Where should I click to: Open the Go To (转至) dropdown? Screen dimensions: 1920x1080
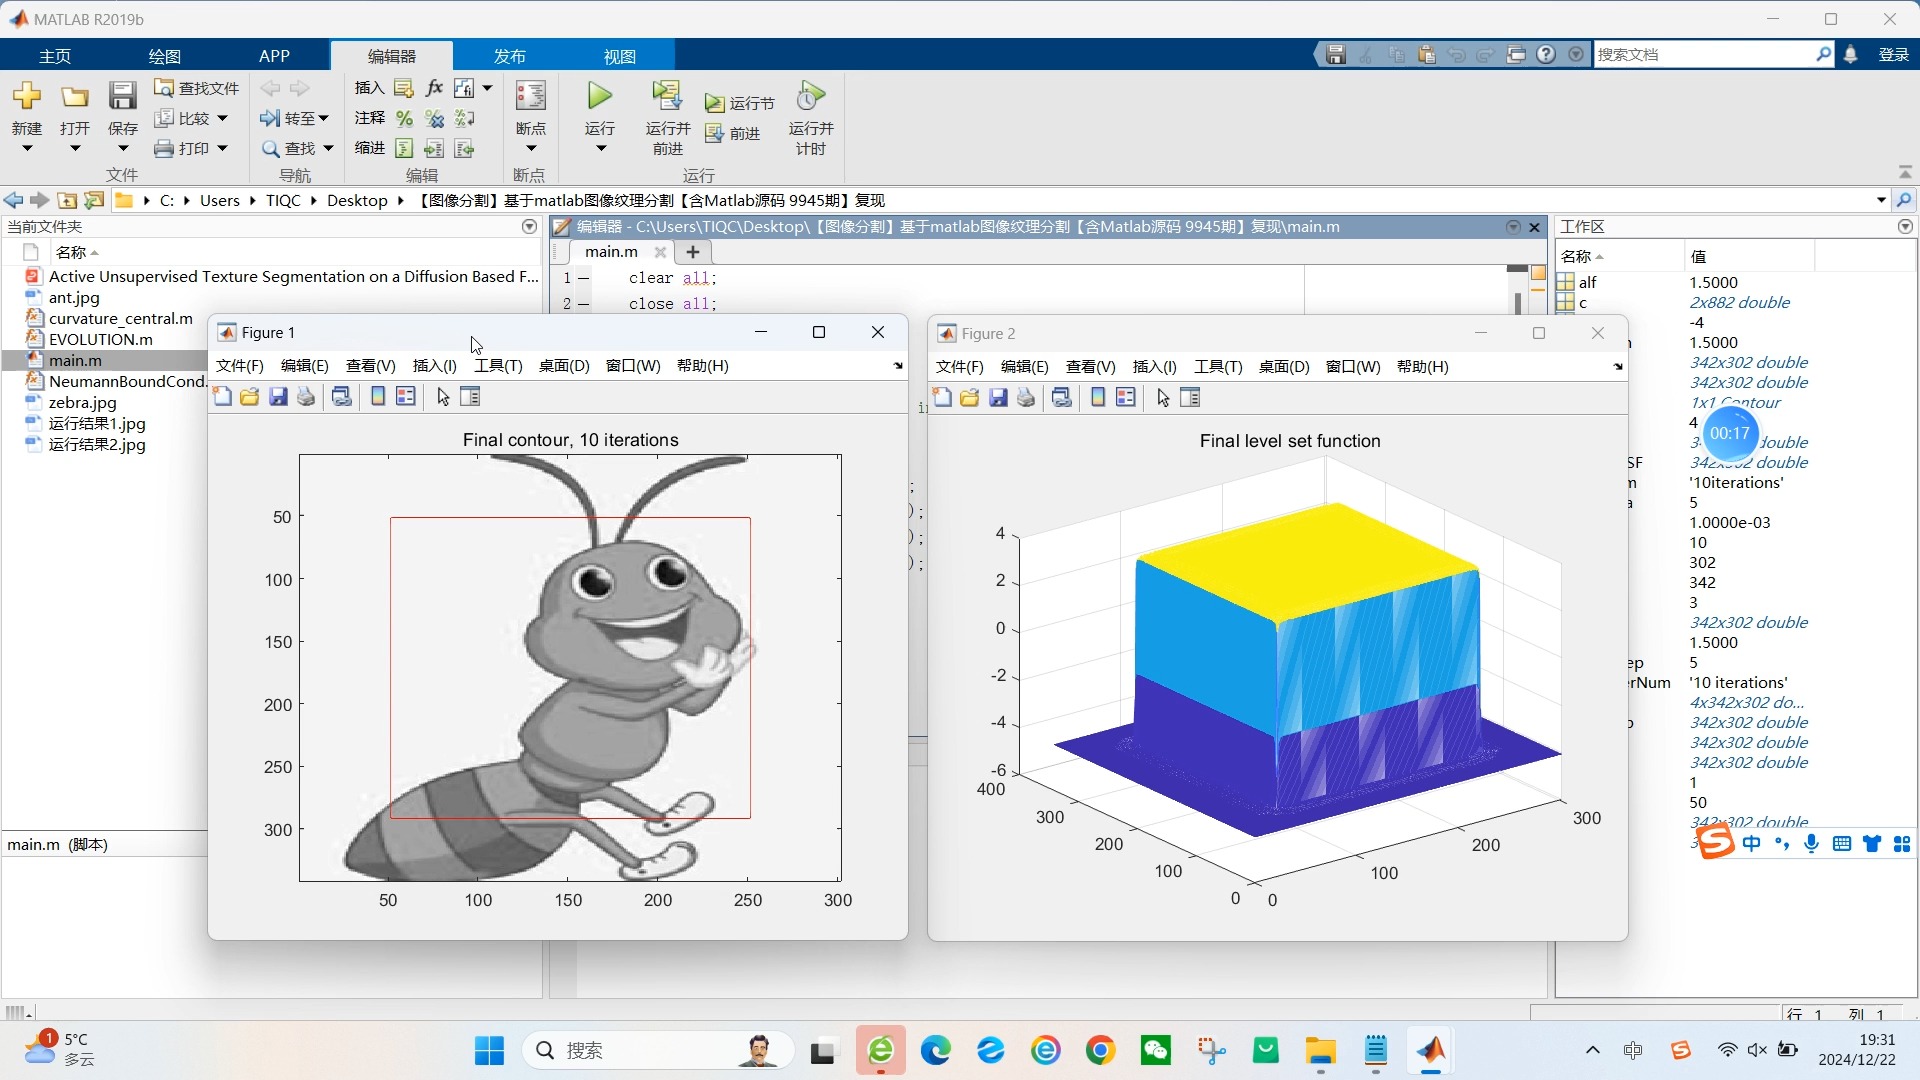coord(323,118)
